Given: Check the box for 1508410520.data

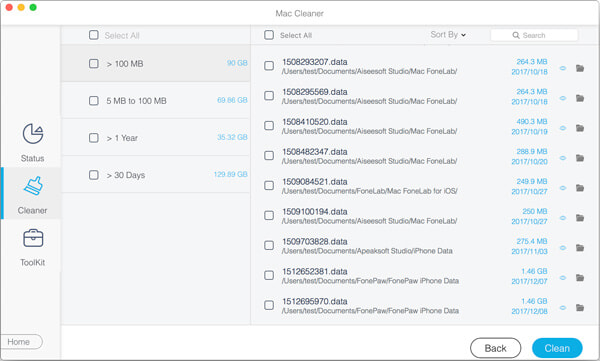Looking at the screenshot, I should point(269,126).
